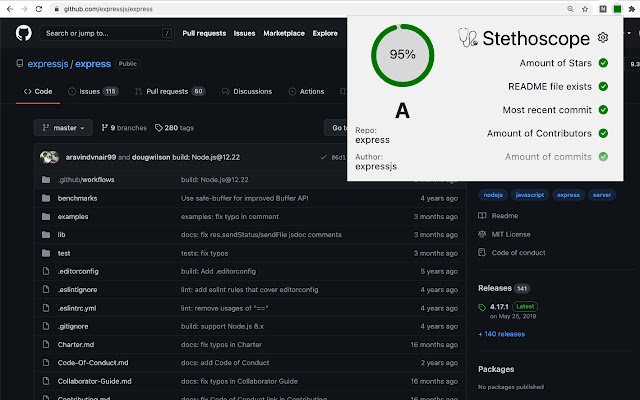
Task: Click the README file exists check icon
Action: [x=603, y=87]
